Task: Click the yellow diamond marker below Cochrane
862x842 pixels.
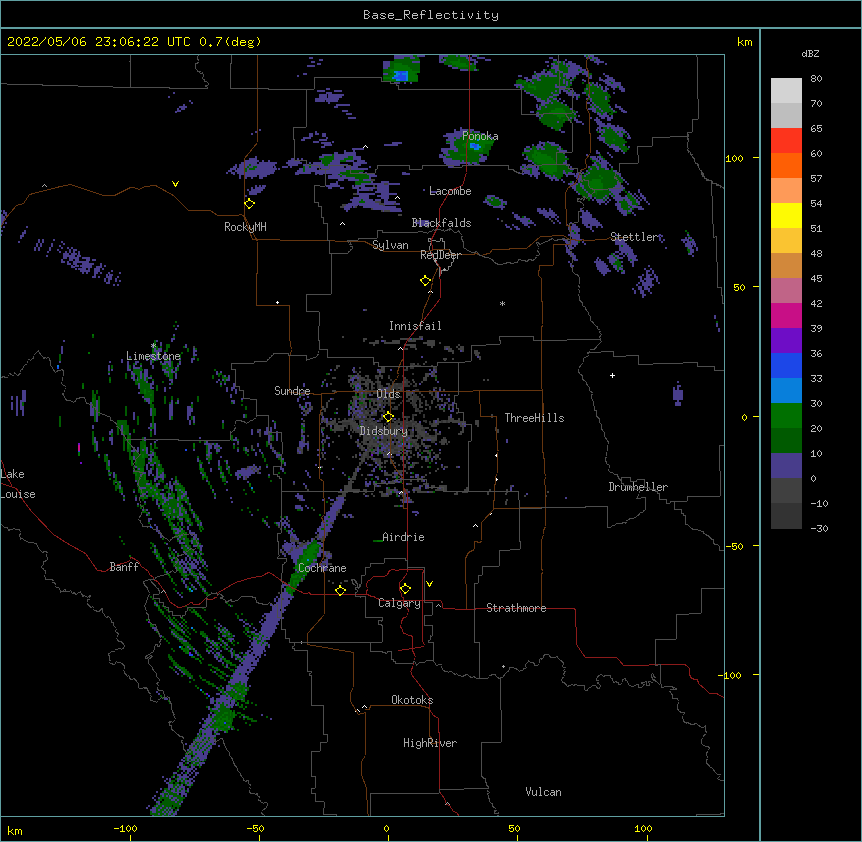Action: [340, 591]
